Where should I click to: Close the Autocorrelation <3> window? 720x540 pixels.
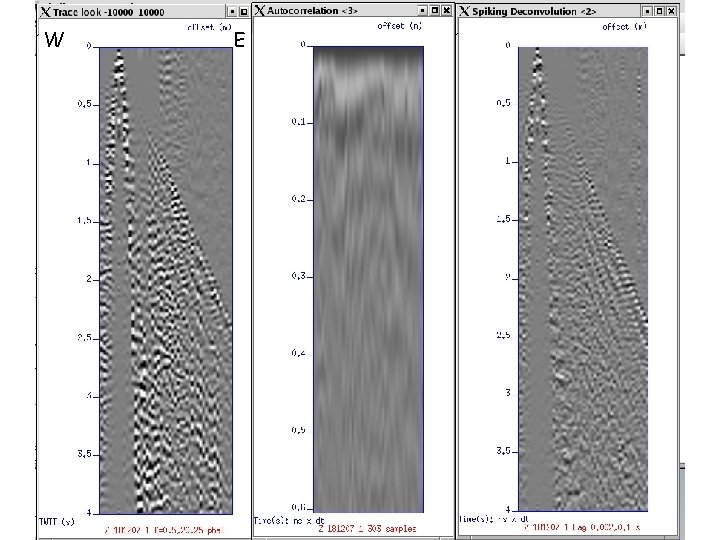446,11
